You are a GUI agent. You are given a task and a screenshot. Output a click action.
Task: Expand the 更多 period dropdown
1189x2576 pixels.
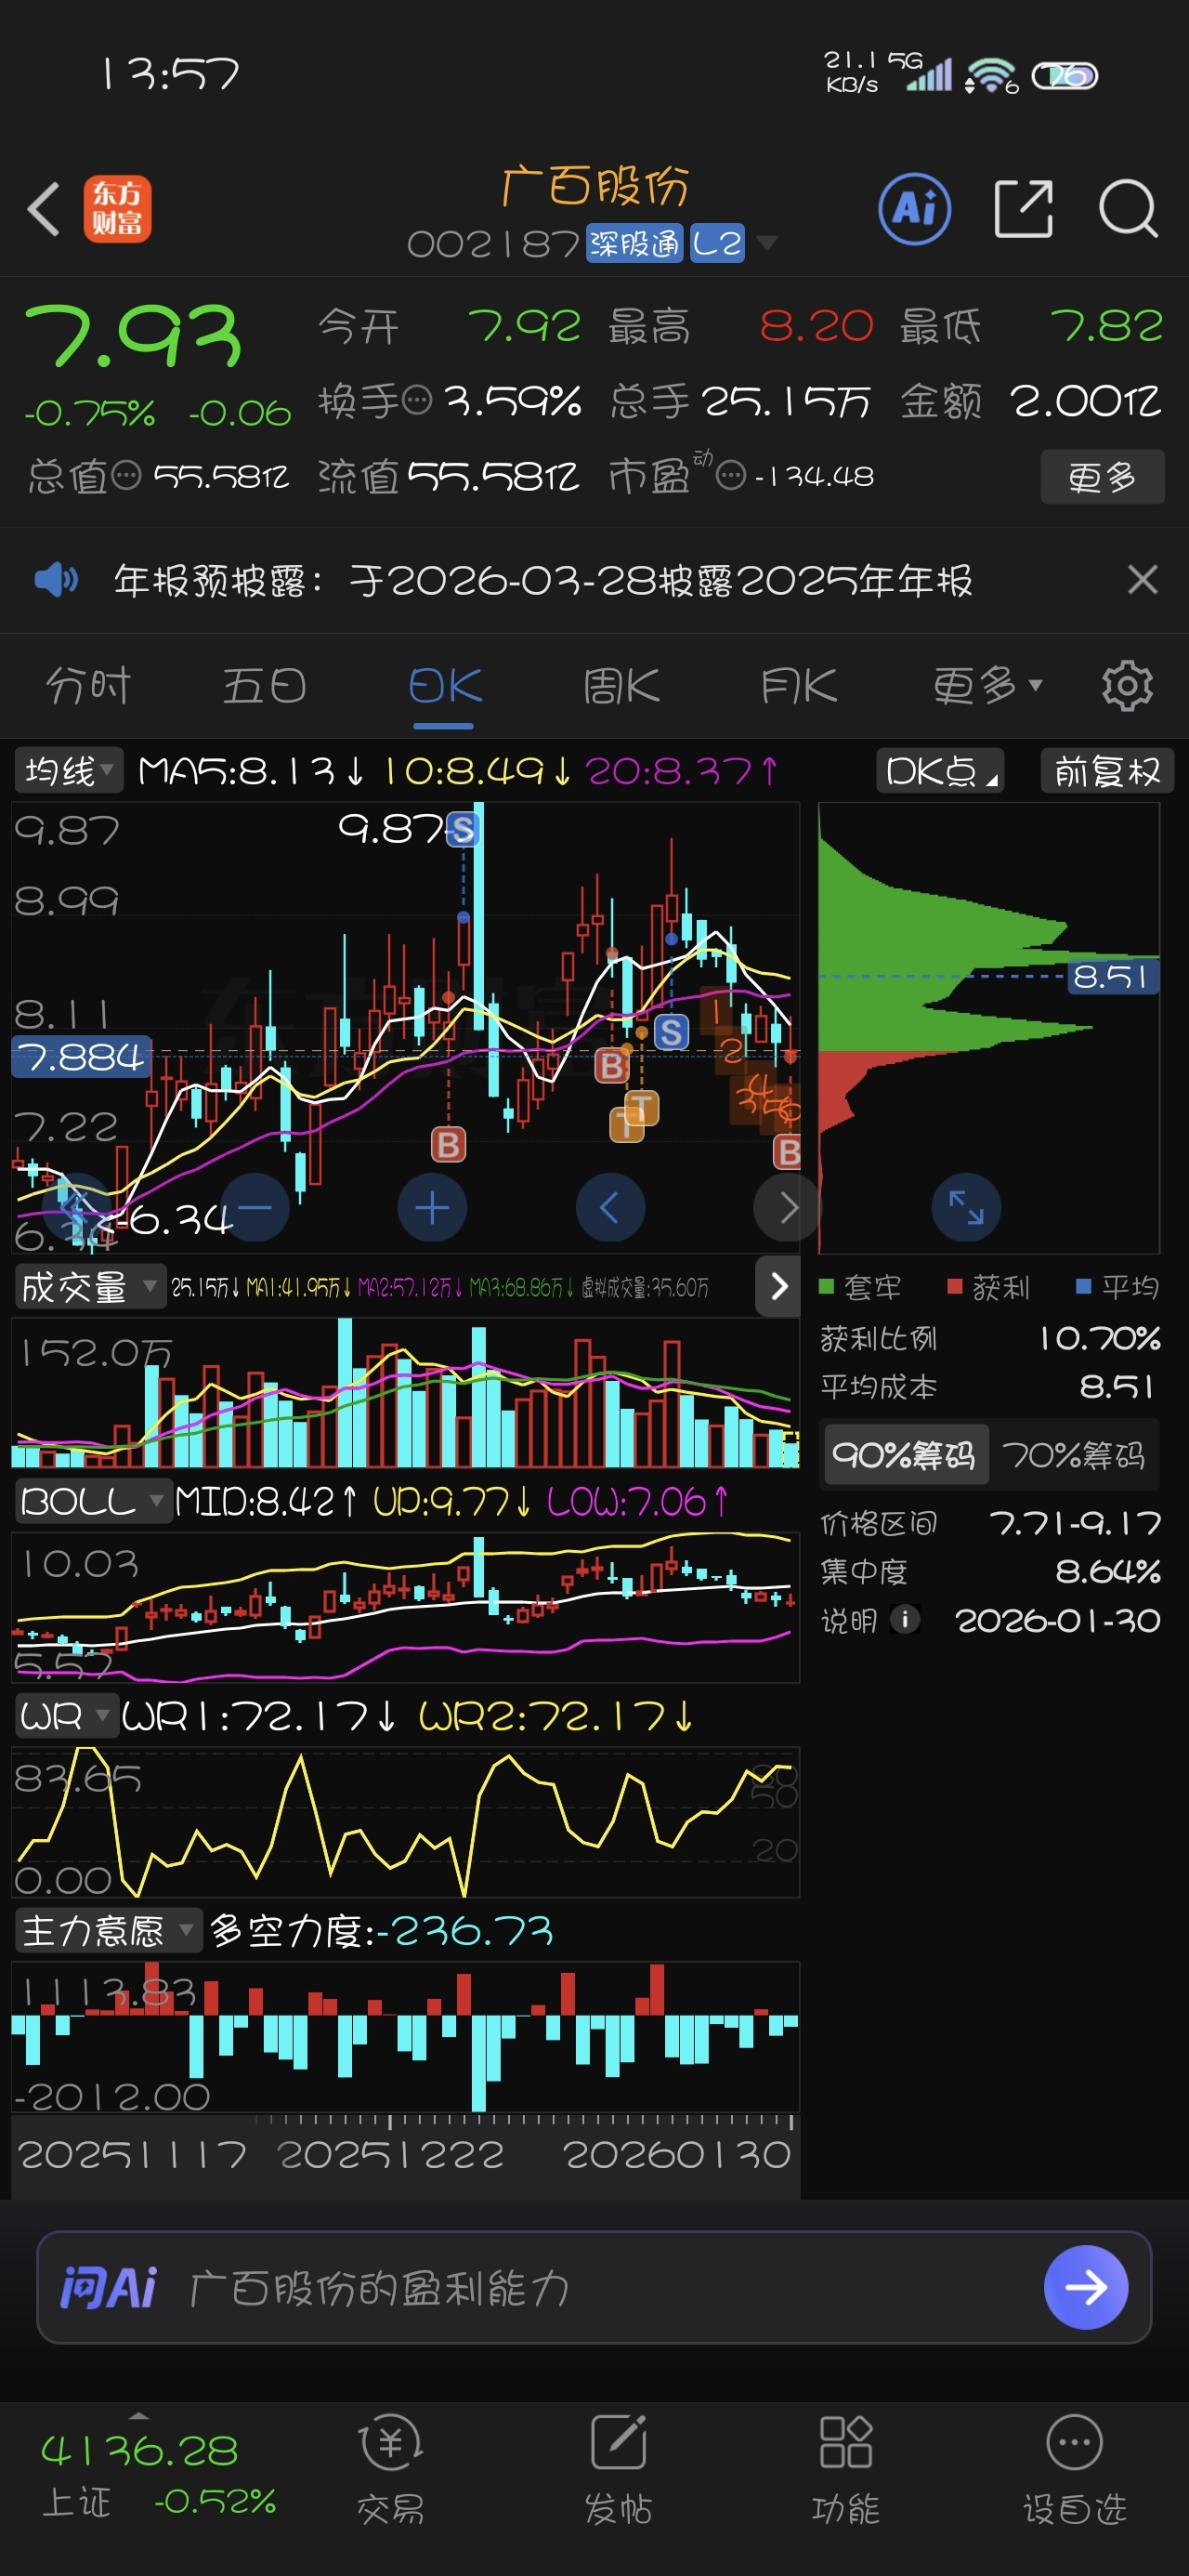[987, 686]
